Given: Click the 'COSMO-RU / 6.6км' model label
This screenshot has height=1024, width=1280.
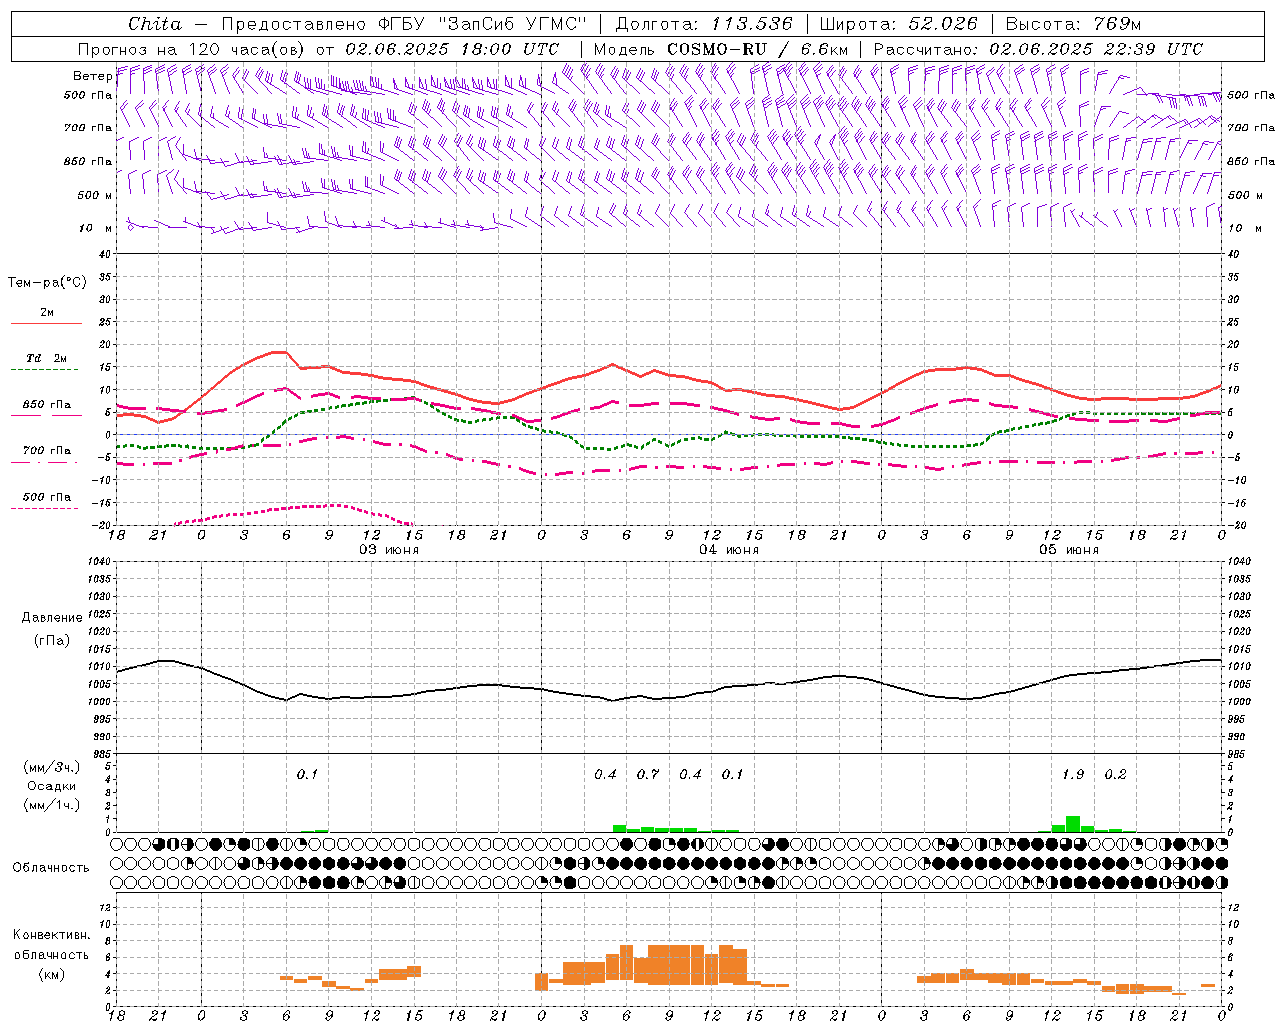Looking at the screenshot, I should (x=758, y=49).
